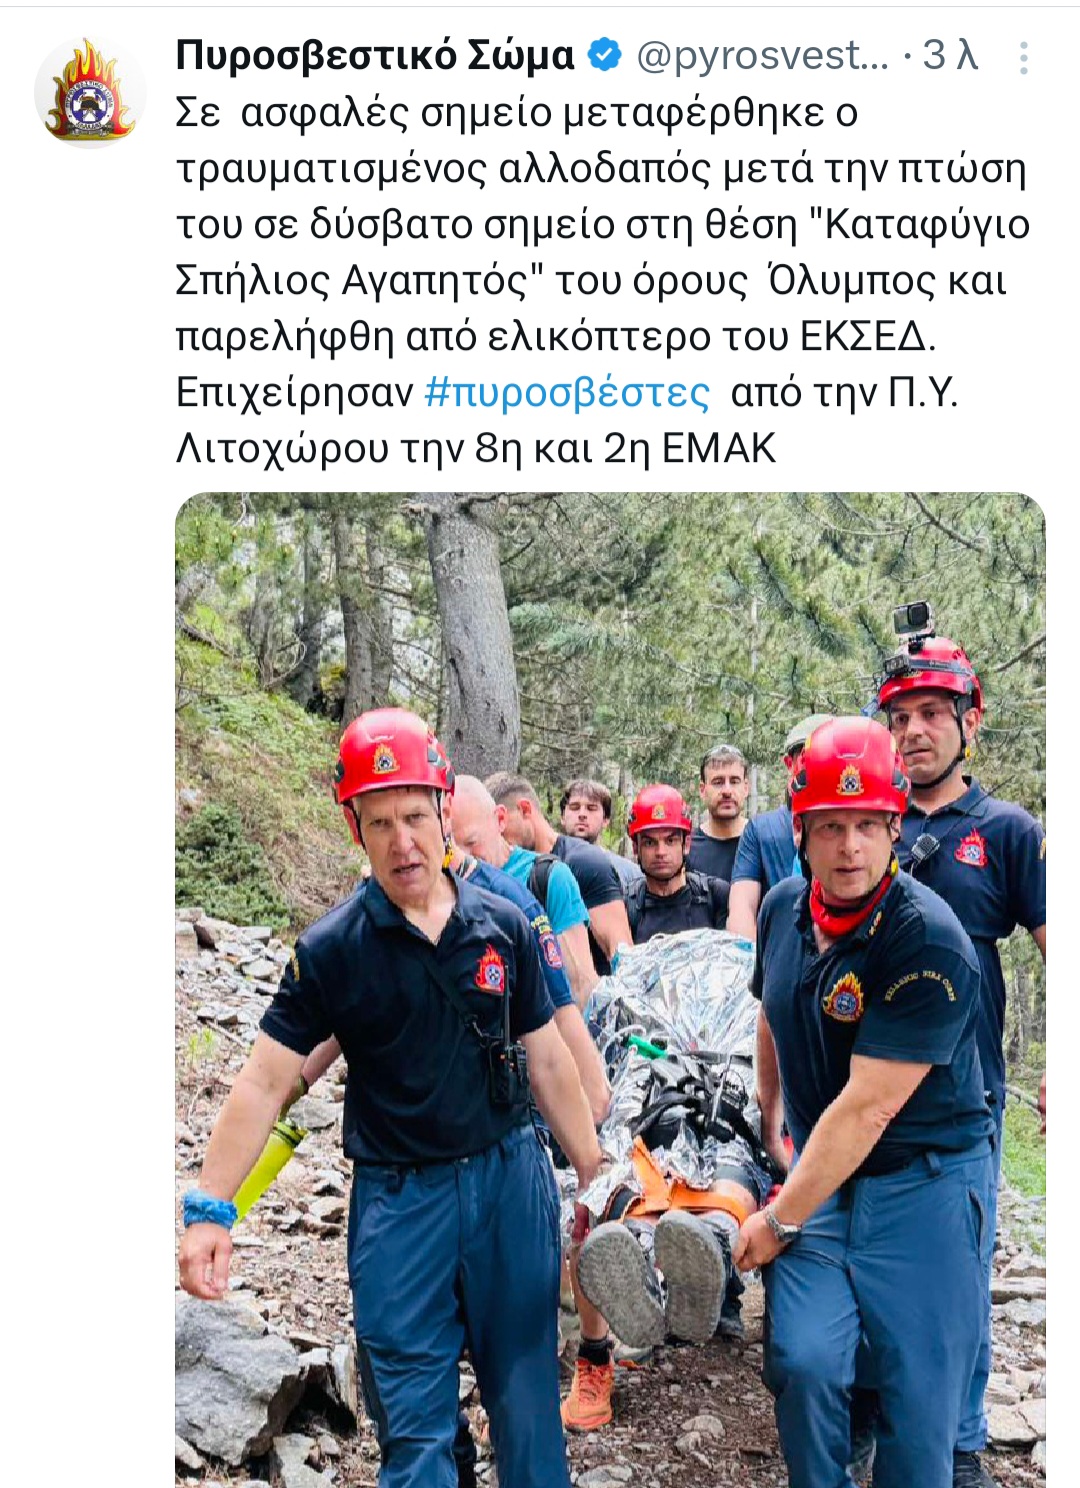Open the Πυροσβεστικό Σώμα display name
1080x1488 pixels.
pyautogui.click(x=375, y=56)
